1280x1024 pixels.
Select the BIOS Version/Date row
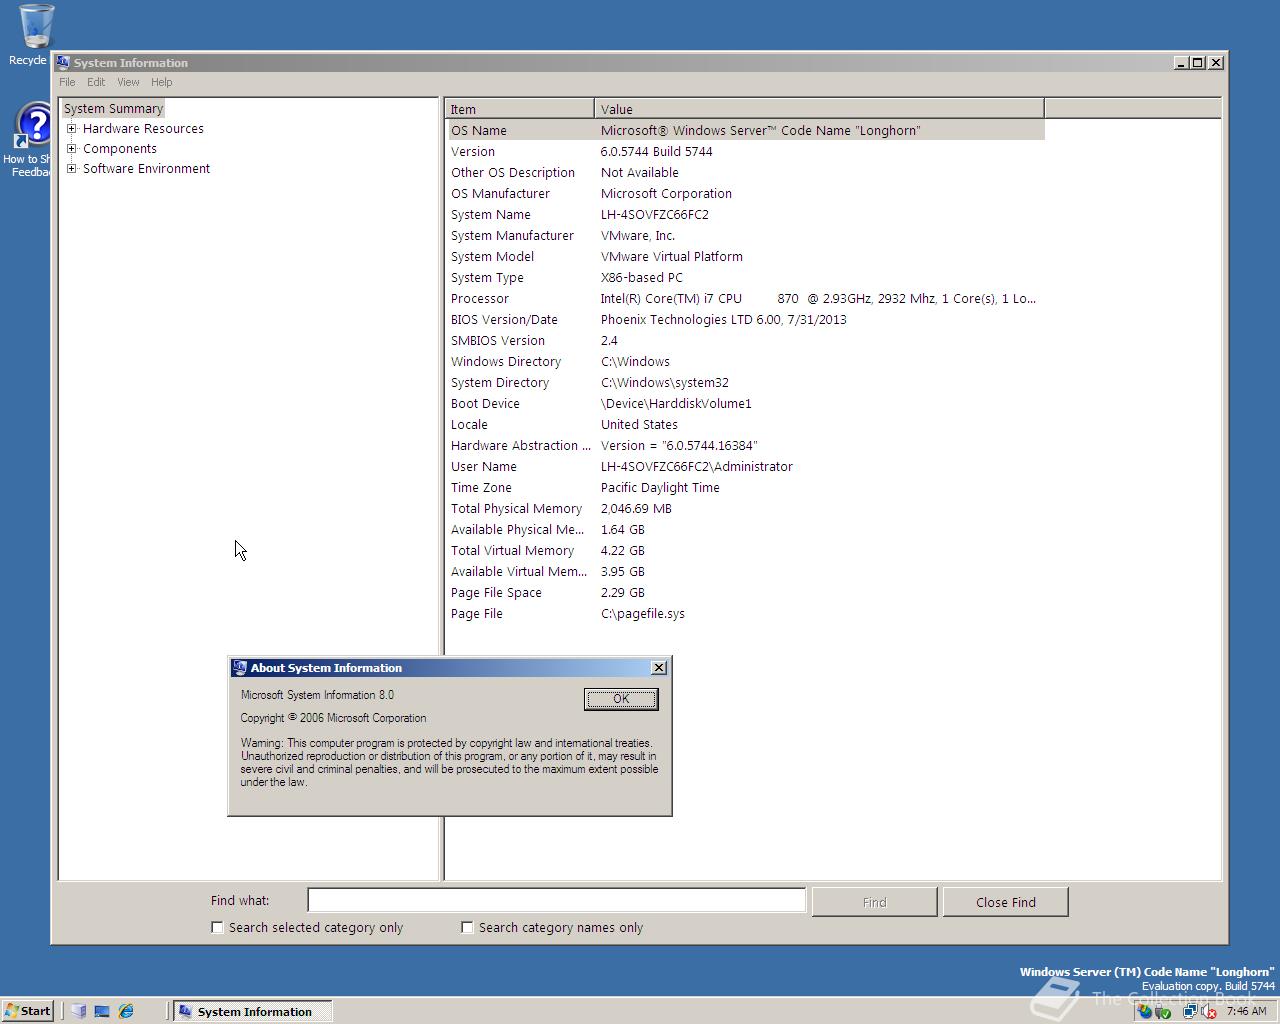(x=745, y=319)
